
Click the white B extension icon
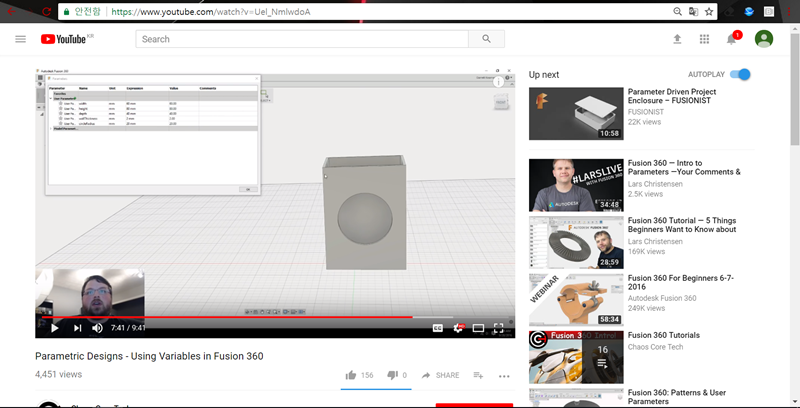(x=768, y=11)
